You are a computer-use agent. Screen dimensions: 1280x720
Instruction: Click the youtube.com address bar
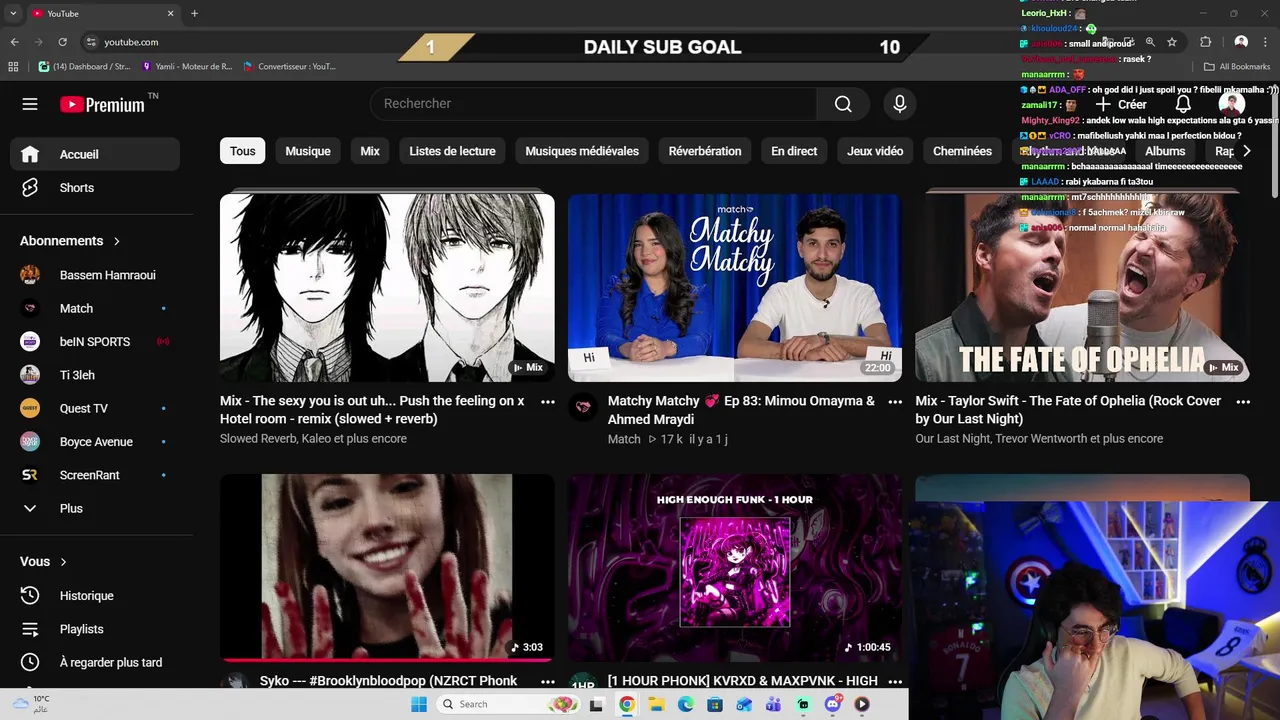[131, 42]
